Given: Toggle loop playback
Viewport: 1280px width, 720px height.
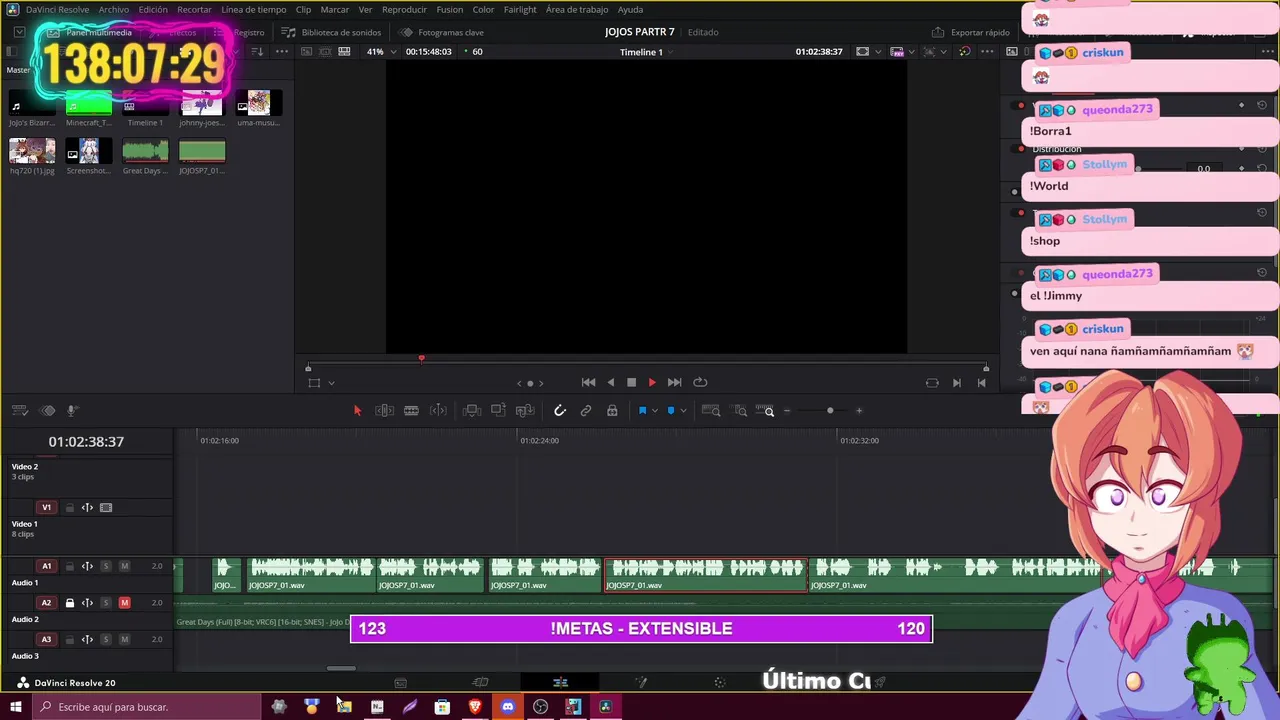Looking at the screenshot, I should click(700, 382).
